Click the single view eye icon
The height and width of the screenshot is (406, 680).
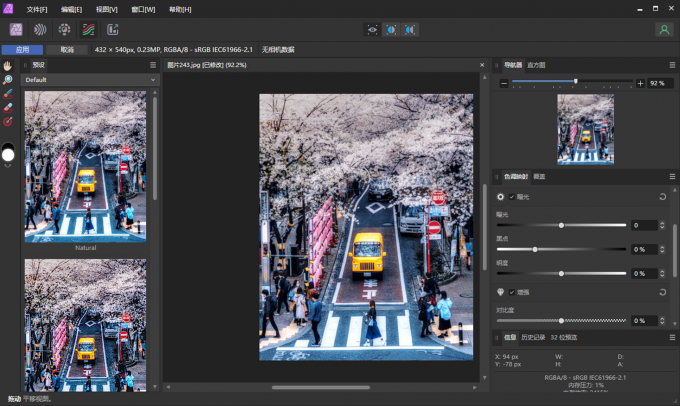click(372, 29)
